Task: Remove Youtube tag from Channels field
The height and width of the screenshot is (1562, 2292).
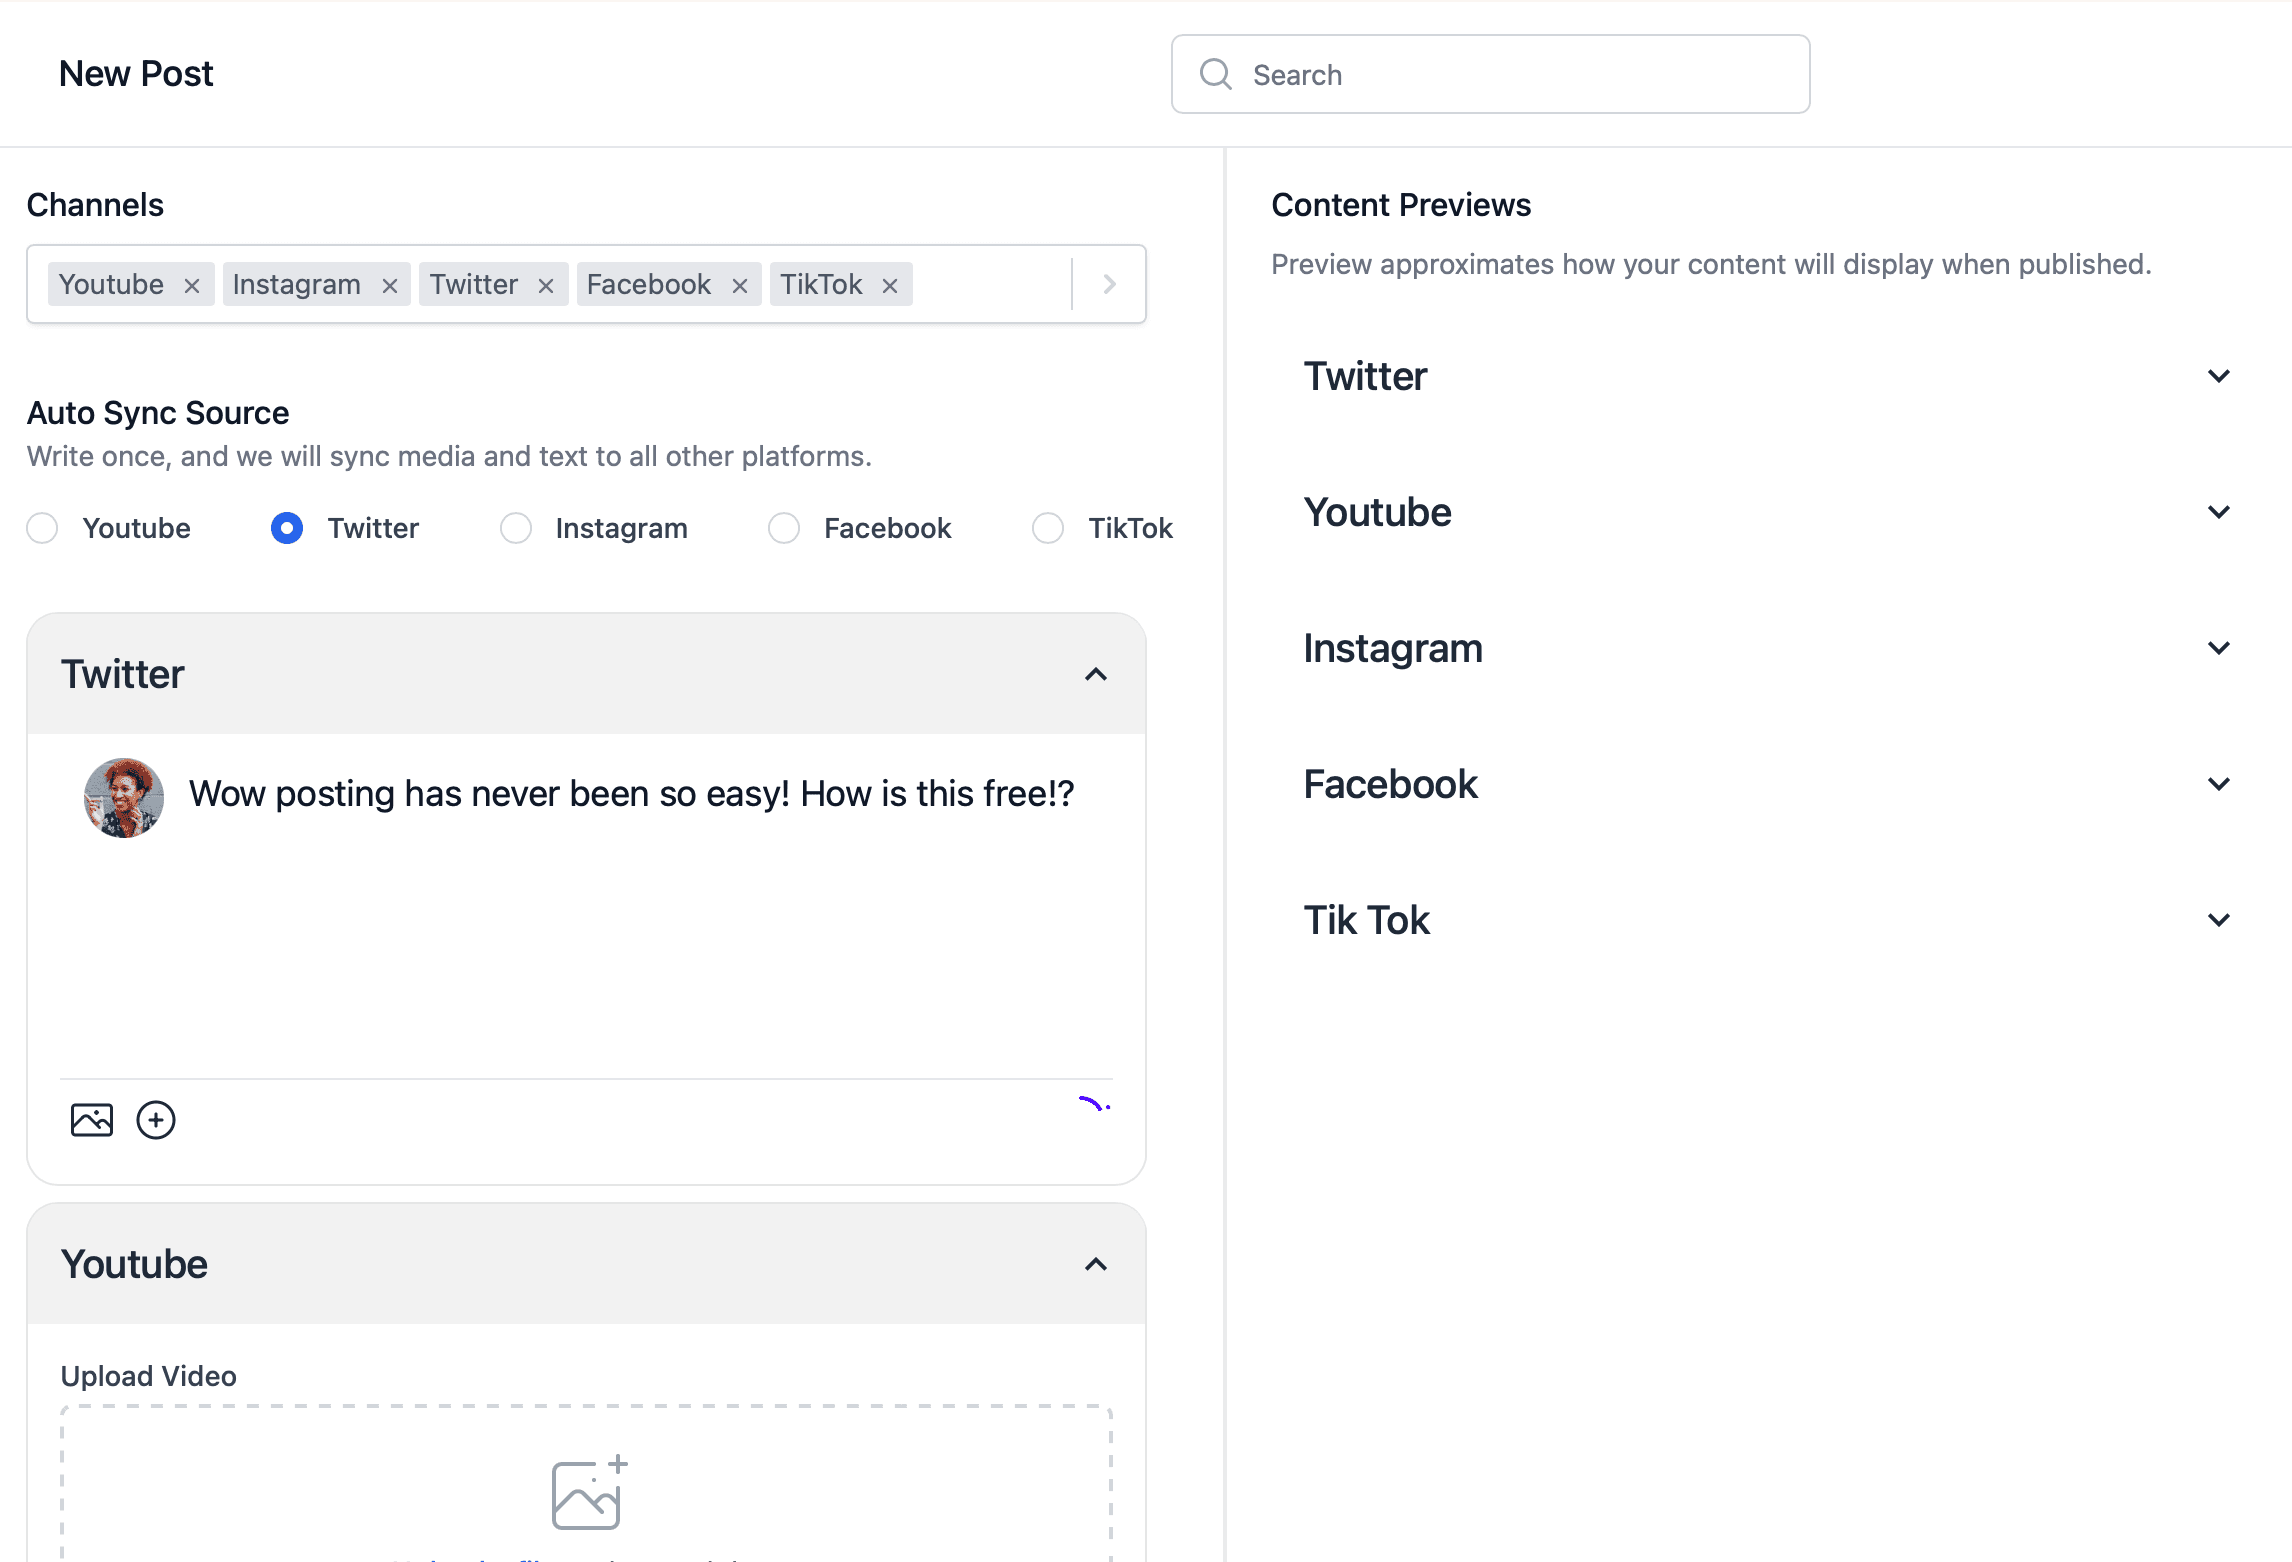Action: click(x=192, y=286)
